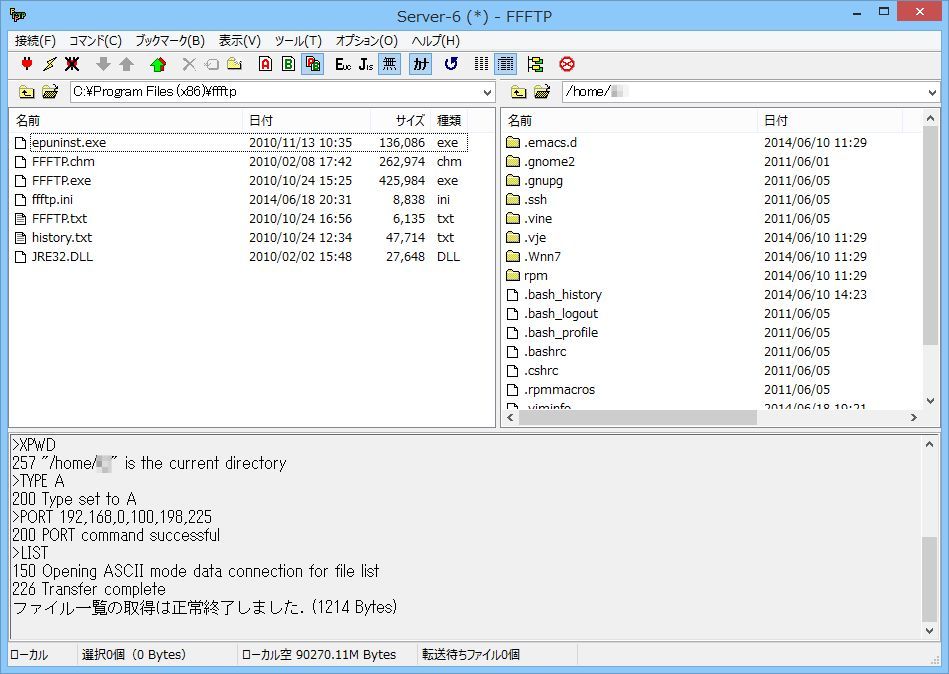Viewport: 949px width, 674px height.
Task: Click the local path input field
Action: click(x=276, y=92)
